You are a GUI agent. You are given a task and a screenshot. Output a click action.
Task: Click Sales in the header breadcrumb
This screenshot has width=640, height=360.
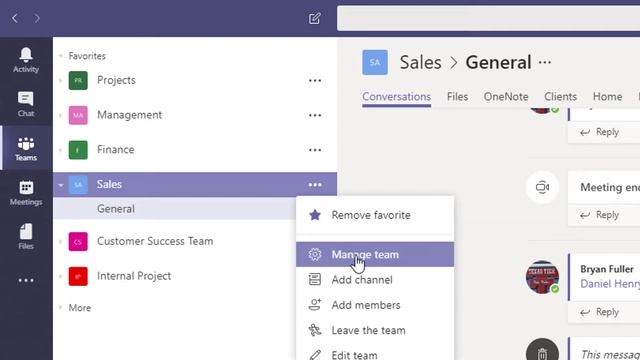coord(420,62)
